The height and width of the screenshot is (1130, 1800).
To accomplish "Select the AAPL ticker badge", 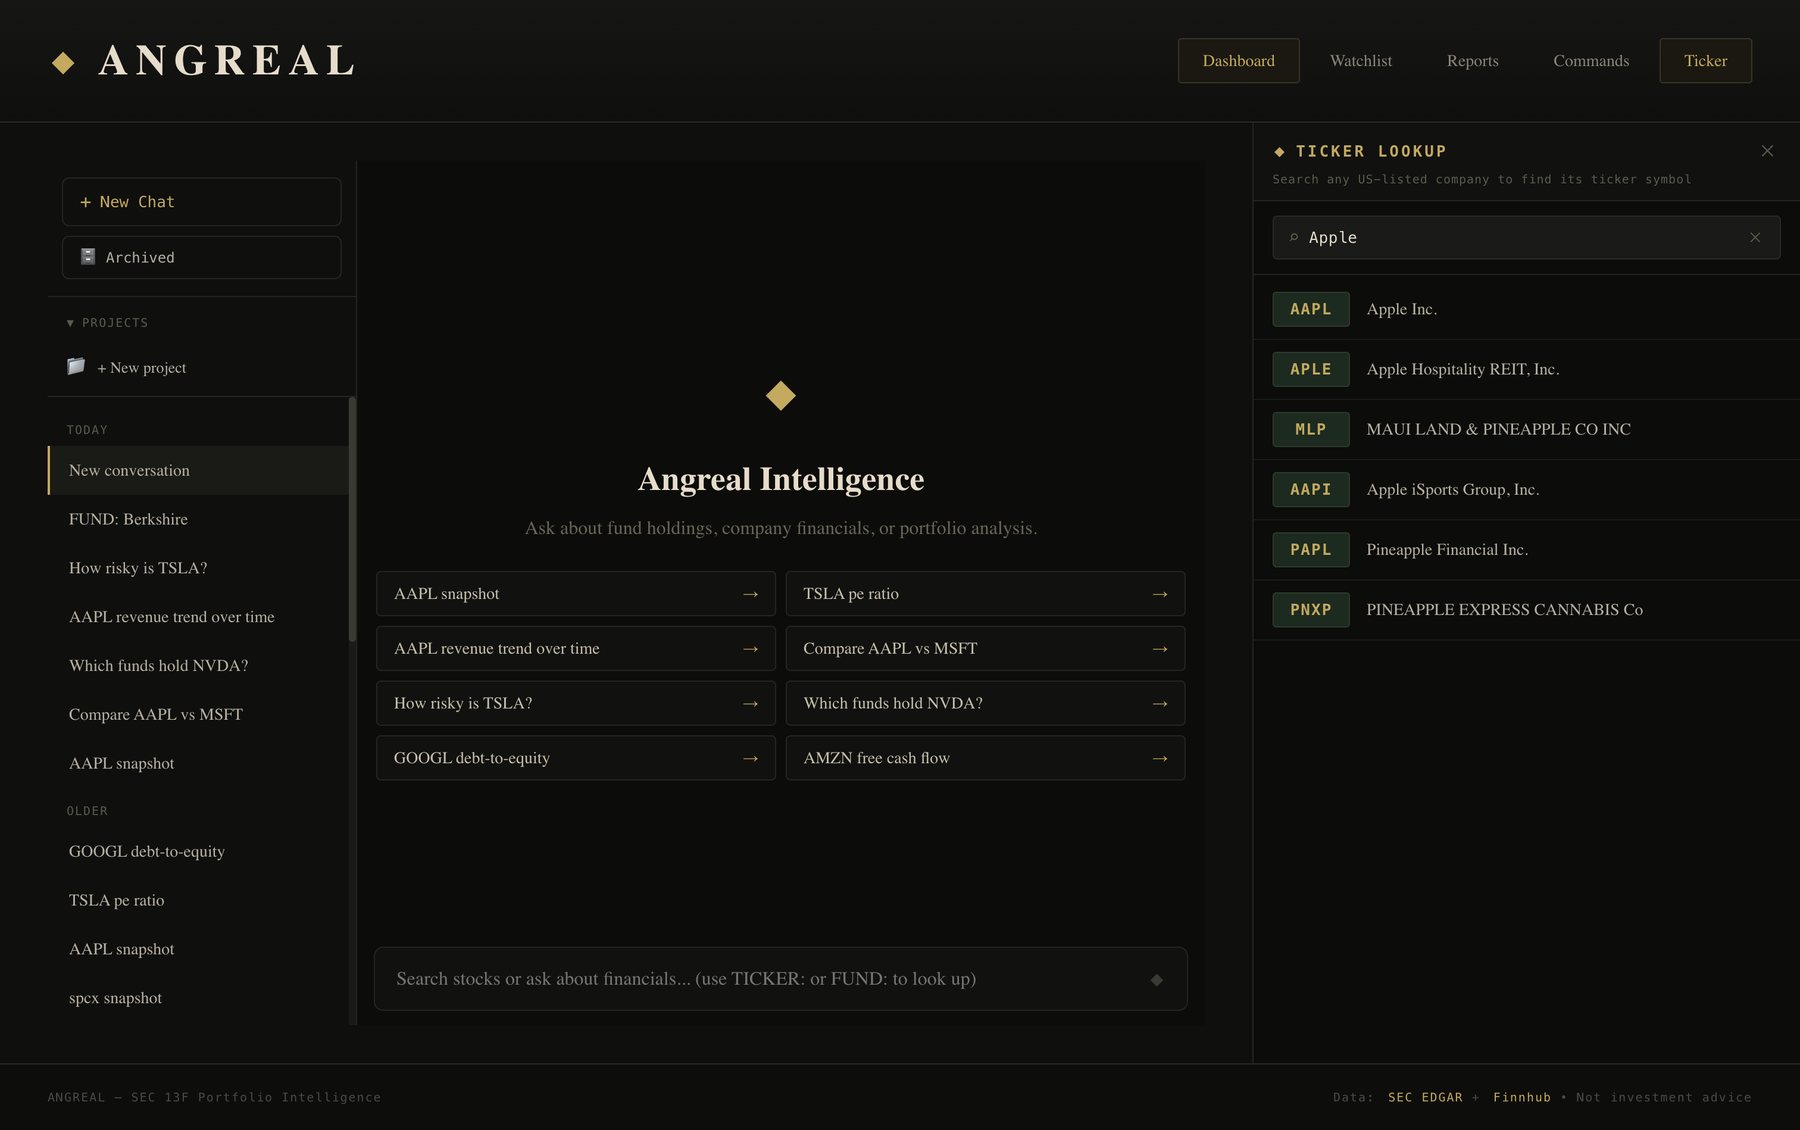I will tap(1310, 309).
